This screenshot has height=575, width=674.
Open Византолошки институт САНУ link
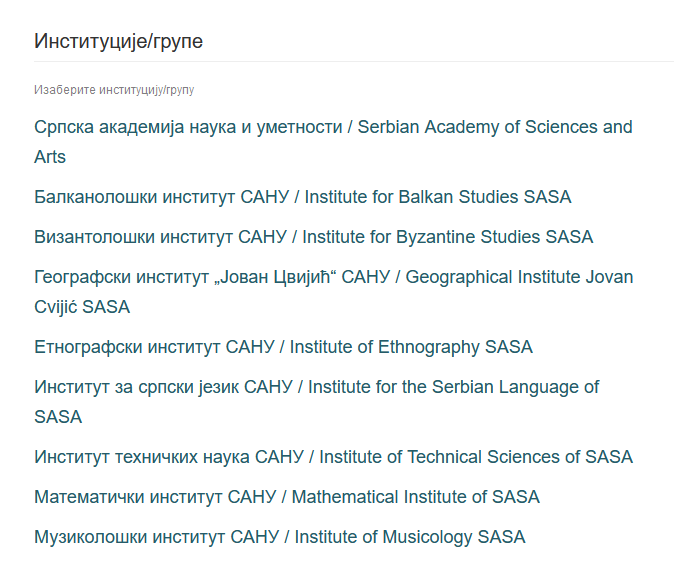[x=160, y=237]
